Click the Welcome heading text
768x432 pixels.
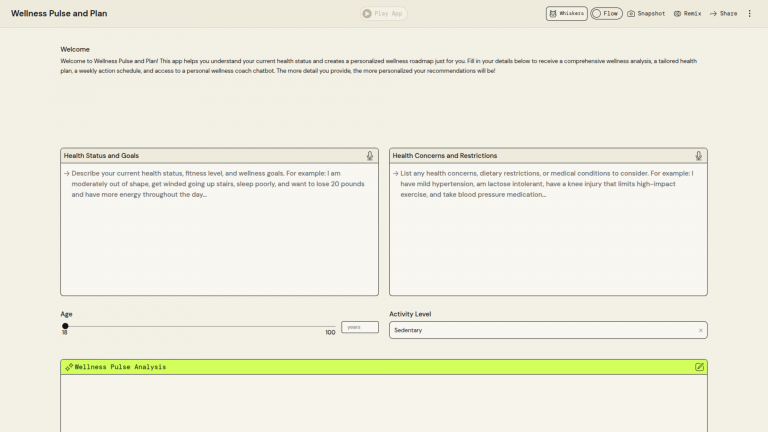click(75, 49)
